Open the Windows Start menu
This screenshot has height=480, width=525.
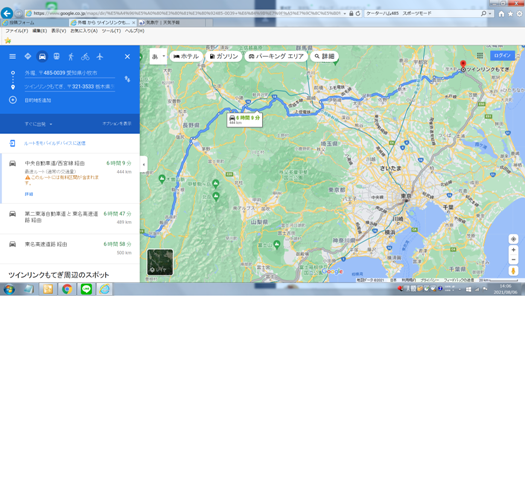pos(9,289)
